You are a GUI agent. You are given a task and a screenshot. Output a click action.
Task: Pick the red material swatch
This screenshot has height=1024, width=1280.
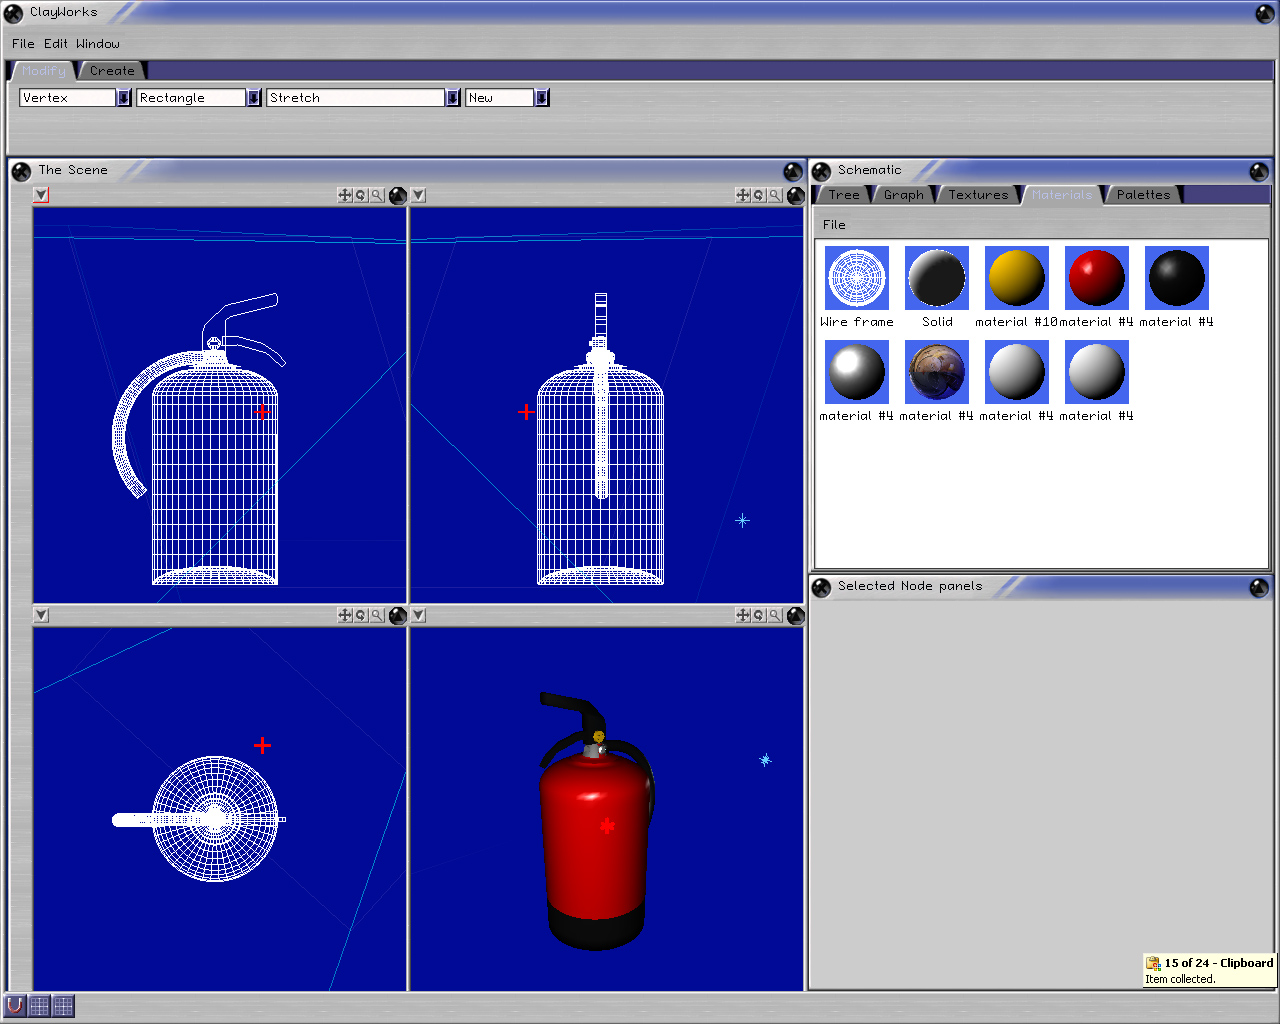1097,278
